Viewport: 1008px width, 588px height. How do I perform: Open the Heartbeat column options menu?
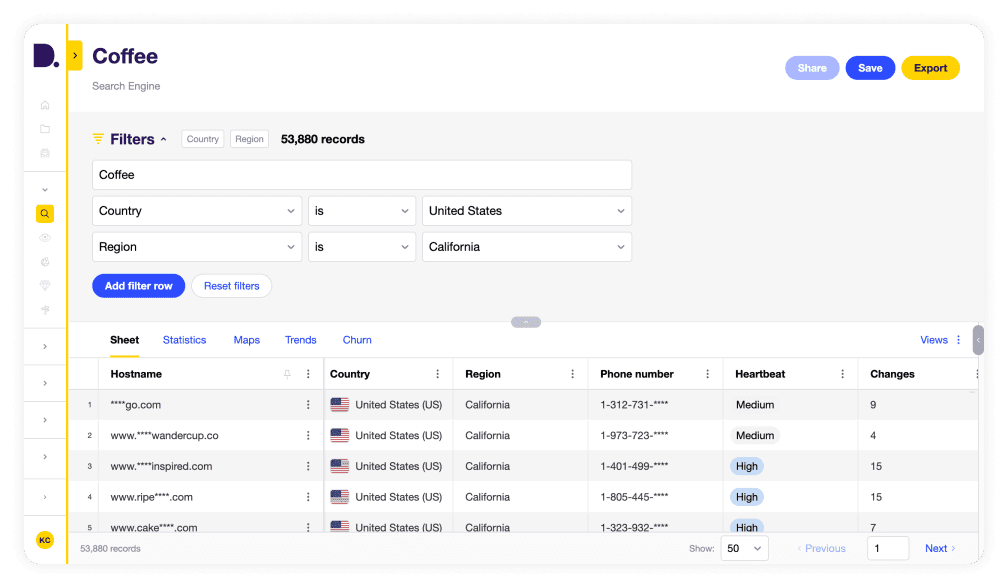(842, 374)
